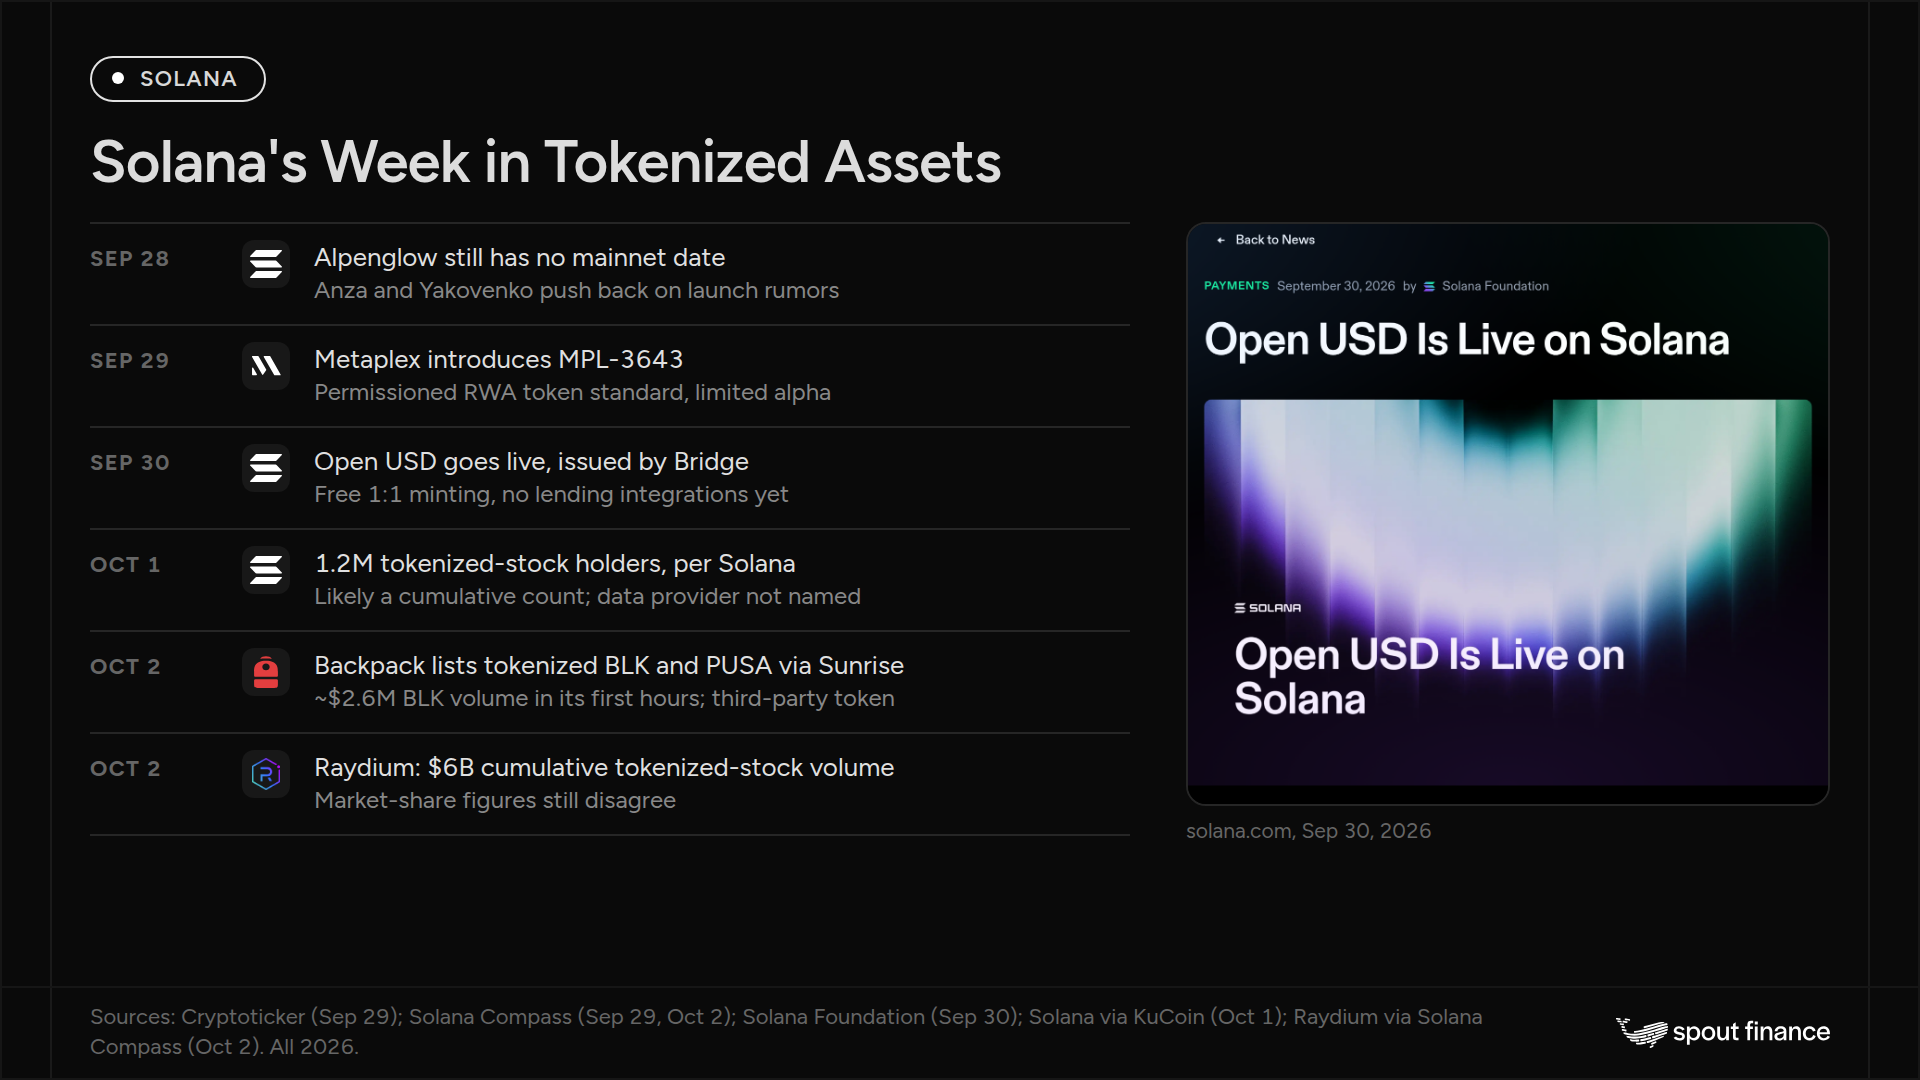Click the spout finance logo
Image resolution: width=1920 pixels, height=1080 pixels.
(1723, 1032)
